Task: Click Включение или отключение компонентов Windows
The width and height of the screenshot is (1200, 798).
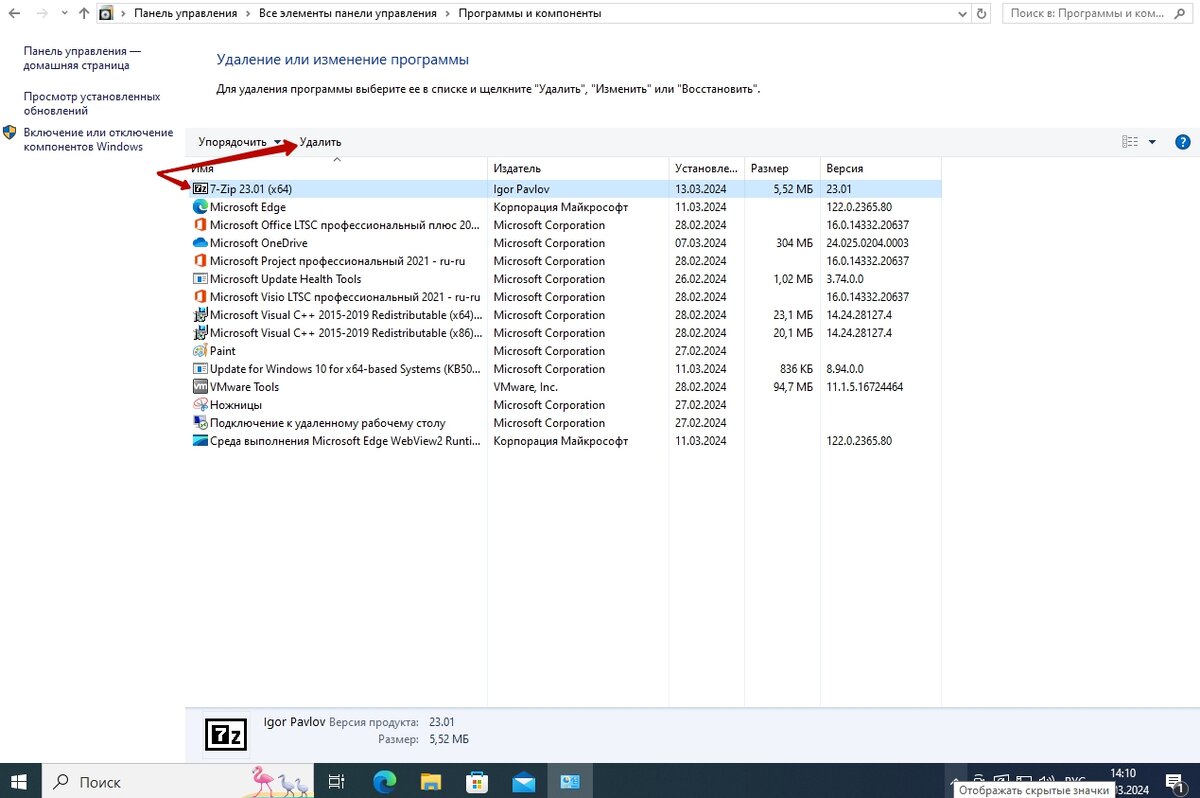Action: 95,138
